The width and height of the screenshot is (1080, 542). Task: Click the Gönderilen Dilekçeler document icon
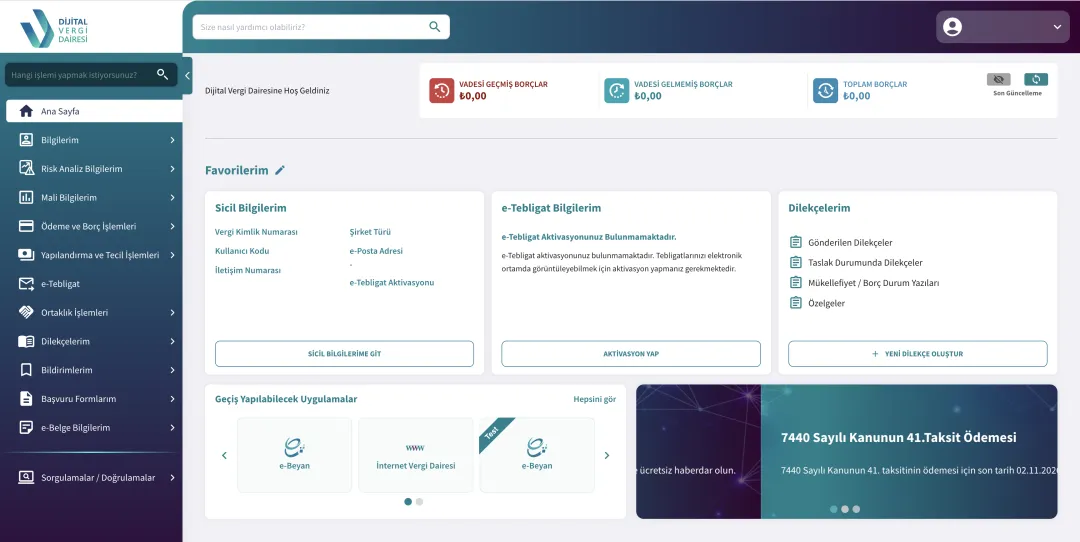[x=796, y=242]
